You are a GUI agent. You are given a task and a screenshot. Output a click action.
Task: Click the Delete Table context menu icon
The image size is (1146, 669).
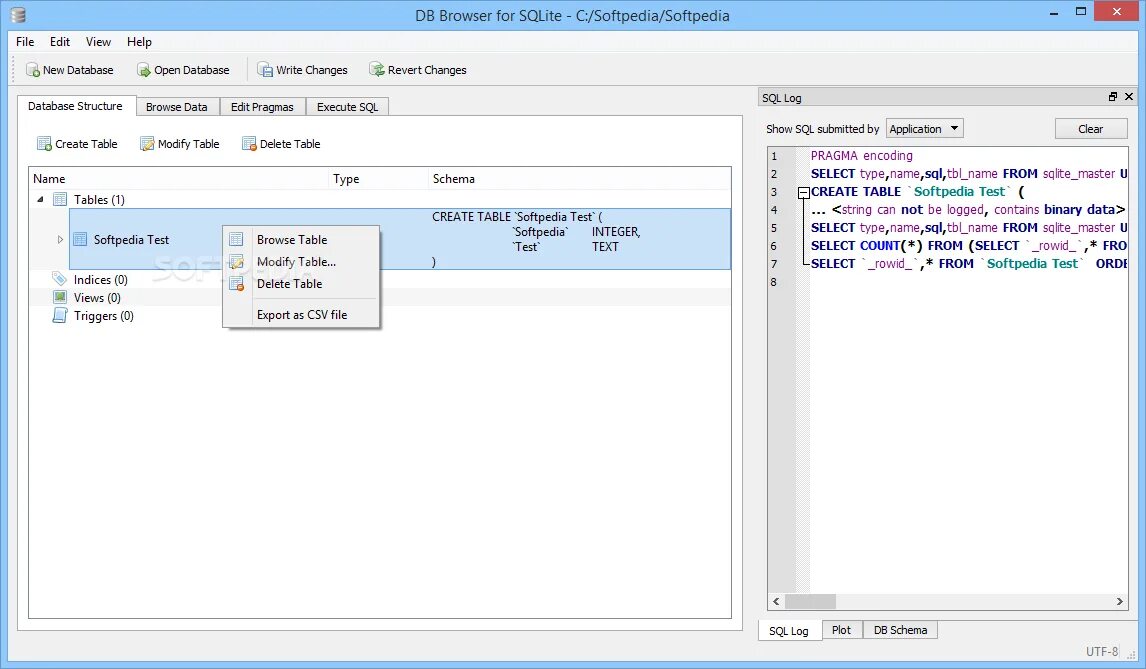(236, 284)
